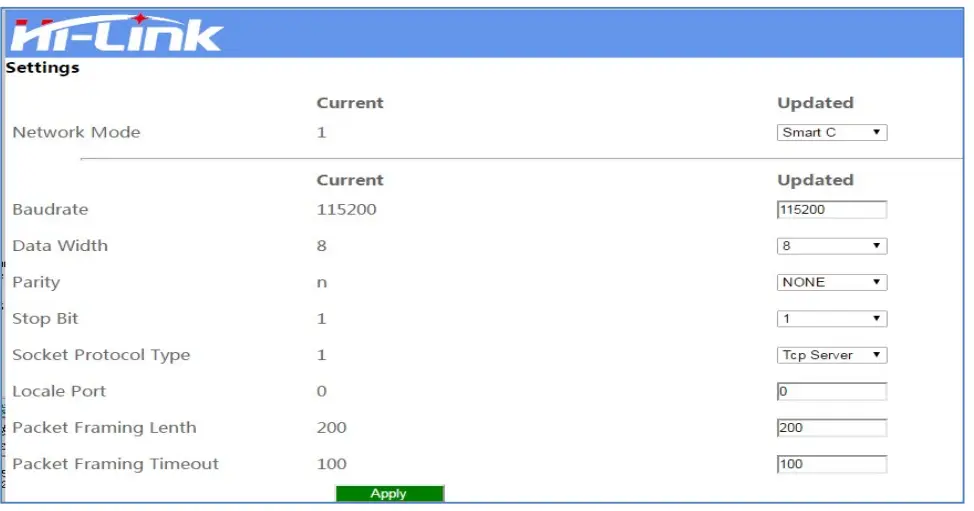Screen dimensions: 974x511
Task: Expand the Parity dropdown showing NONE
Action: [x=832, y=283]
